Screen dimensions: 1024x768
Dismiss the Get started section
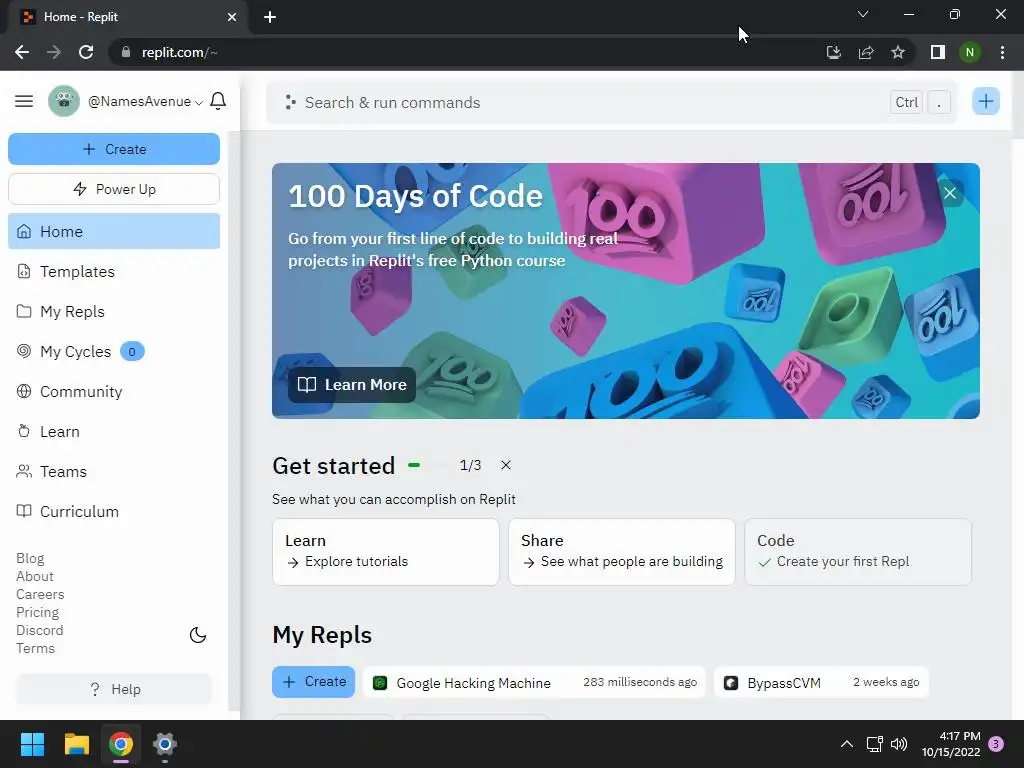pos(505,465)
